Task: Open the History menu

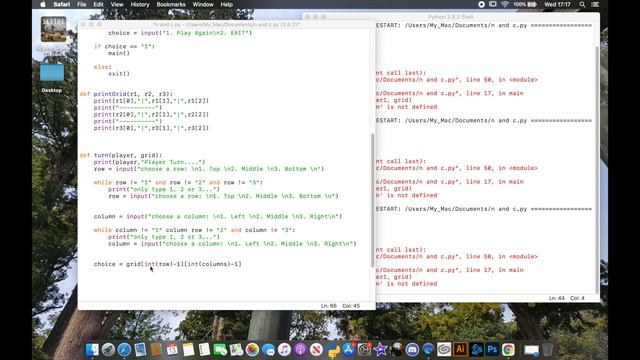Action: click(140, 4)
